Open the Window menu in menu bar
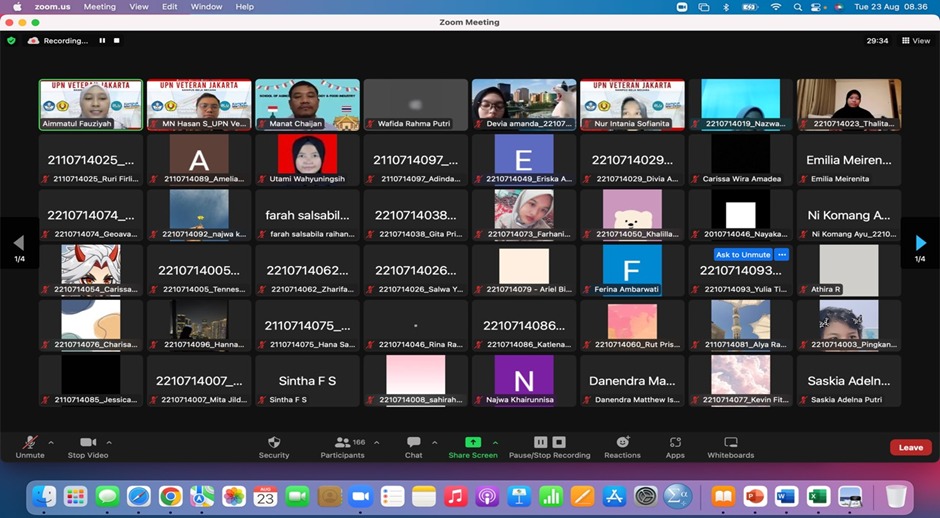 [x=206, y=6]
